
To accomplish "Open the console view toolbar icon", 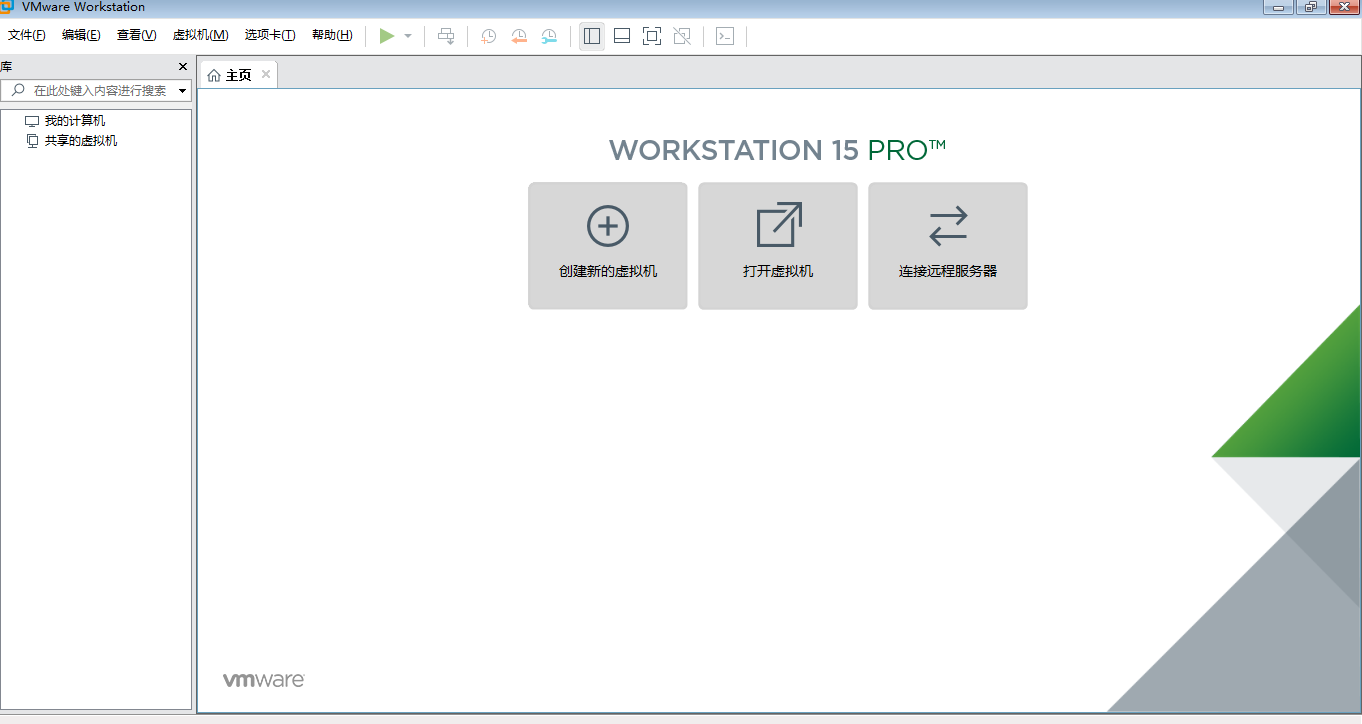I will click(x=725, y=36).
